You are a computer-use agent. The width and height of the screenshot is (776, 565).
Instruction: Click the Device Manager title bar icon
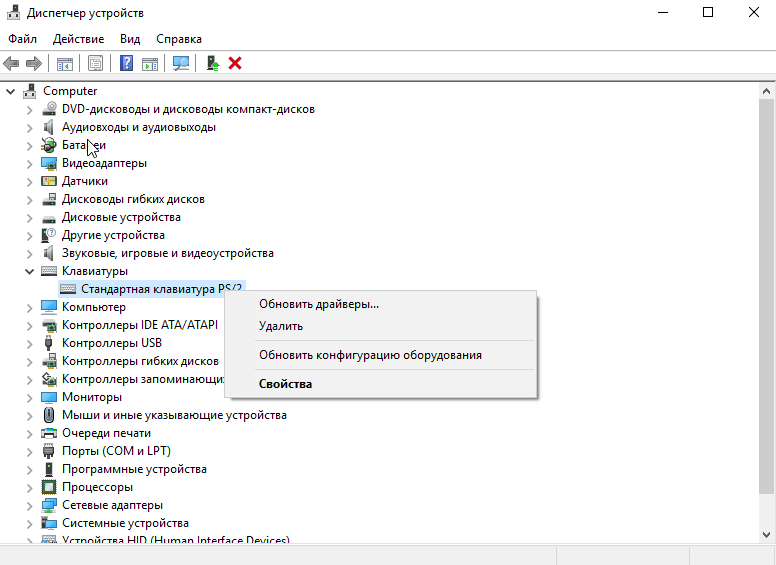13,12
